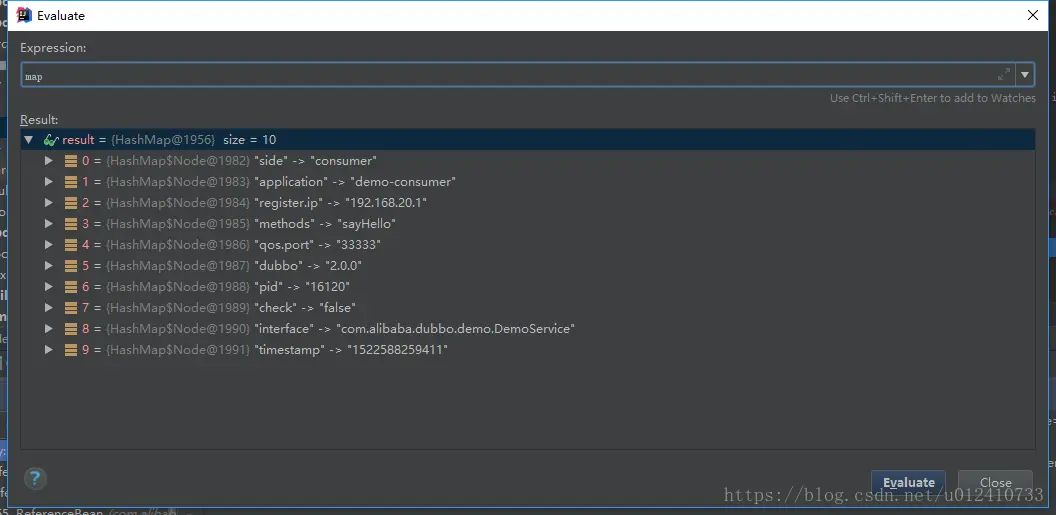
Task: Click the field icon of node 1
Action: [x=71, y=182]
